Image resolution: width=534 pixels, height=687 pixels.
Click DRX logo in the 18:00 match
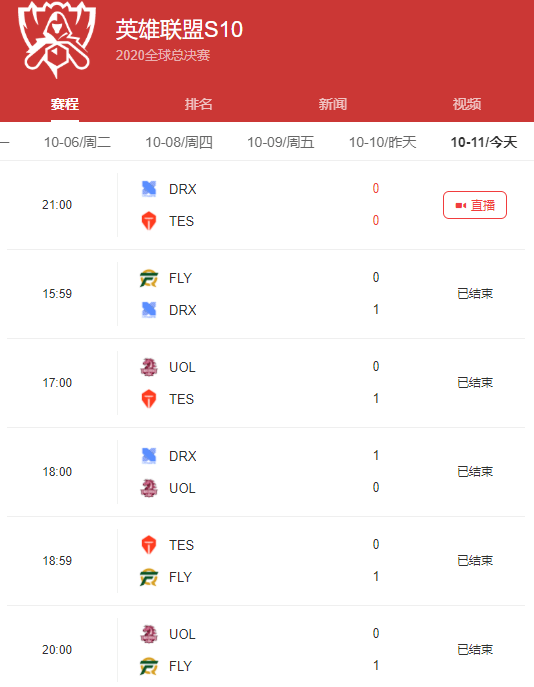pyautogui.click(x=149, y=456)
